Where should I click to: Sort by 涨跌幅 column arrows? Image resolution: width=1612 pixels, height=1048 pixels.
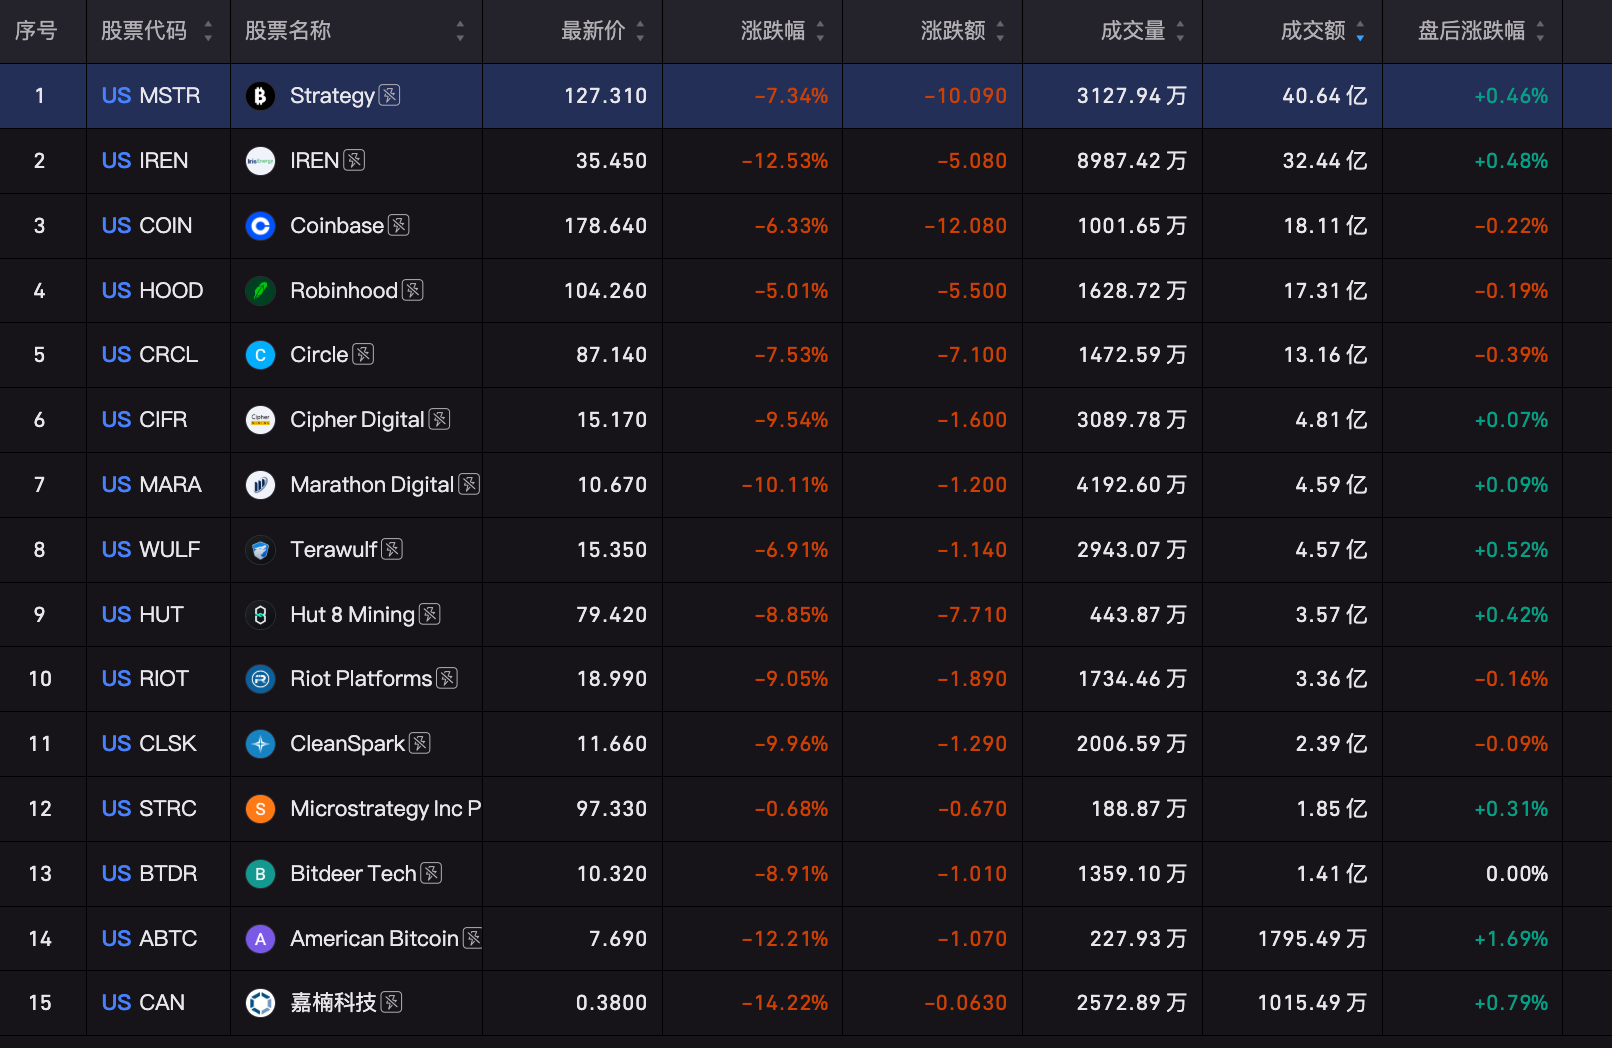(x=820, y=31)
